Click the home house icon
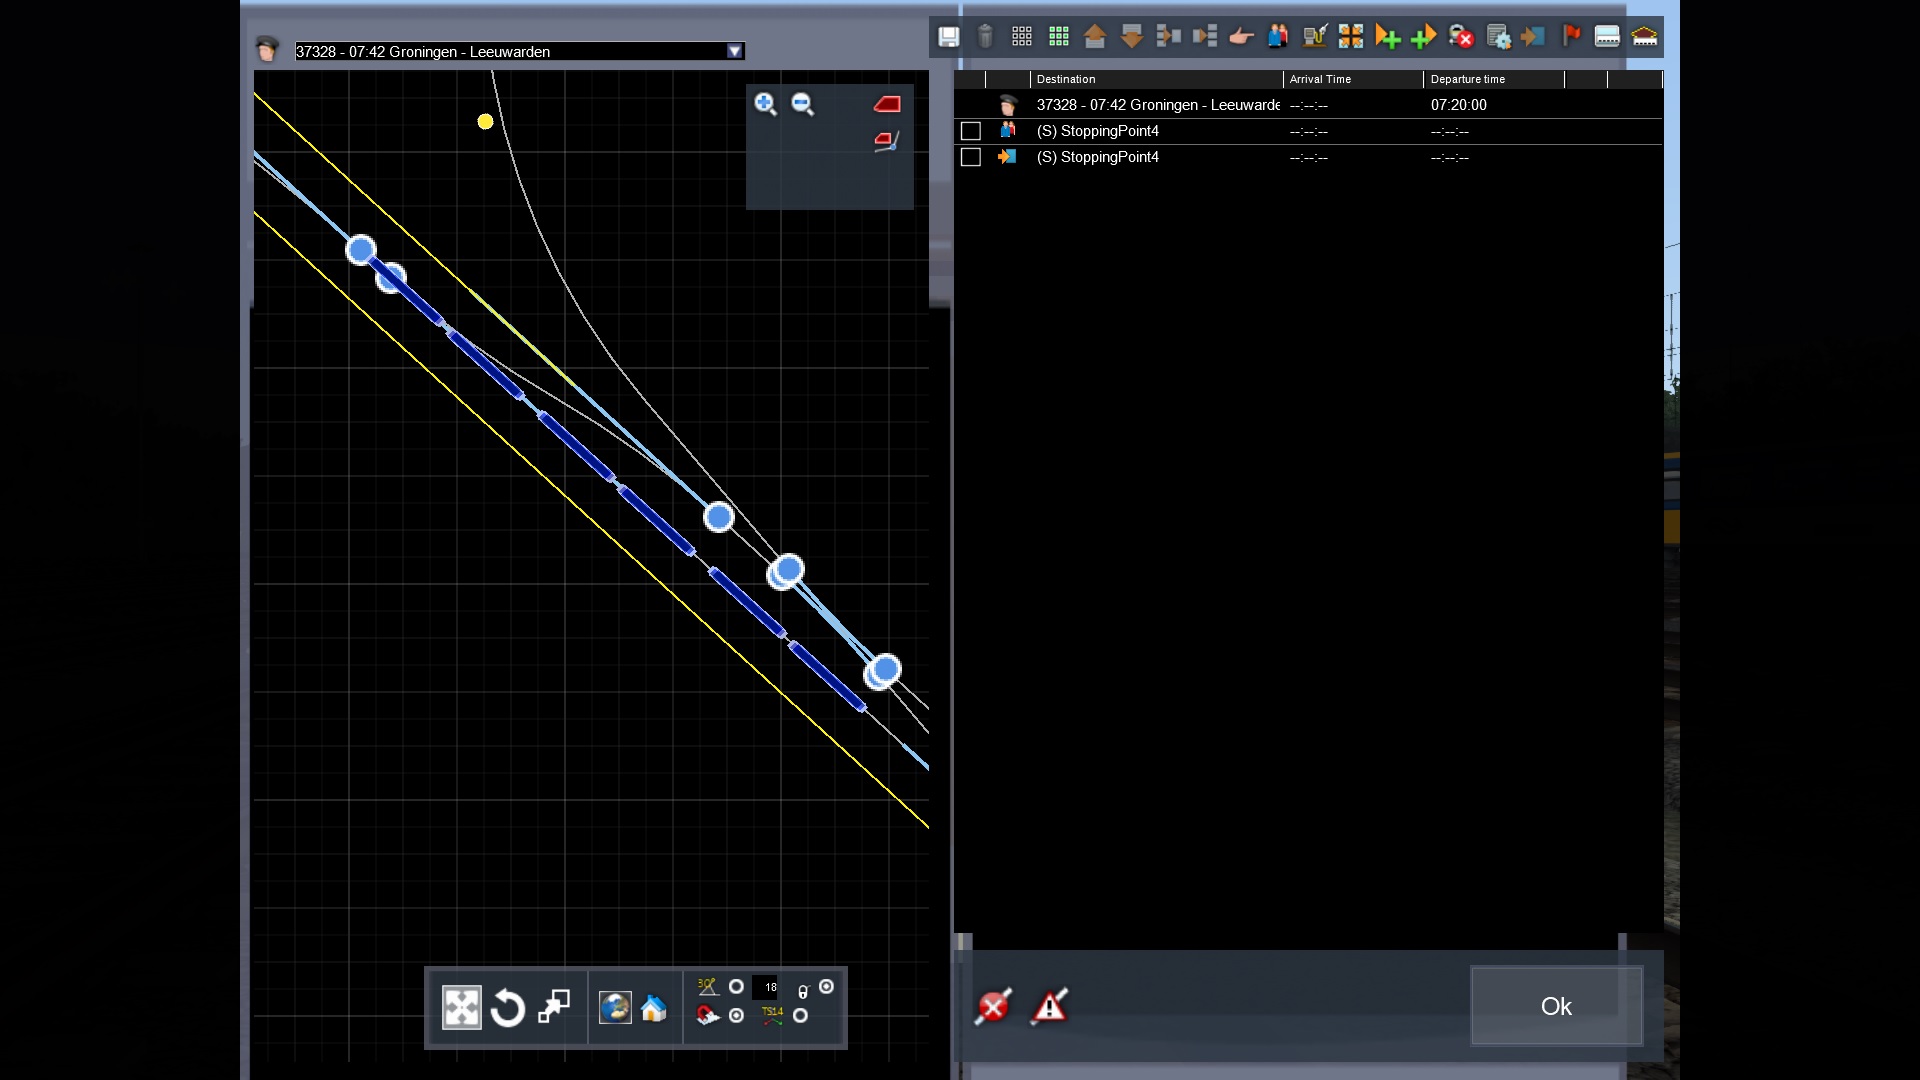The height and width of the screenshot is (1080, 1920). [x=654, y=1008]
